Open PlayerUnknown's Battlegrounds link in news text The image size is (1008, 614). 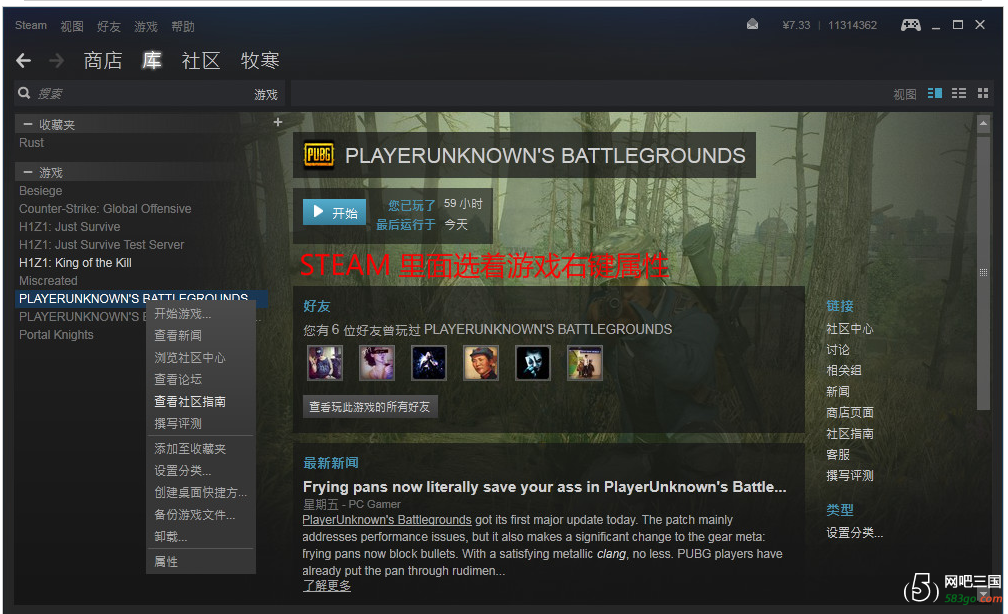(387, 519)
